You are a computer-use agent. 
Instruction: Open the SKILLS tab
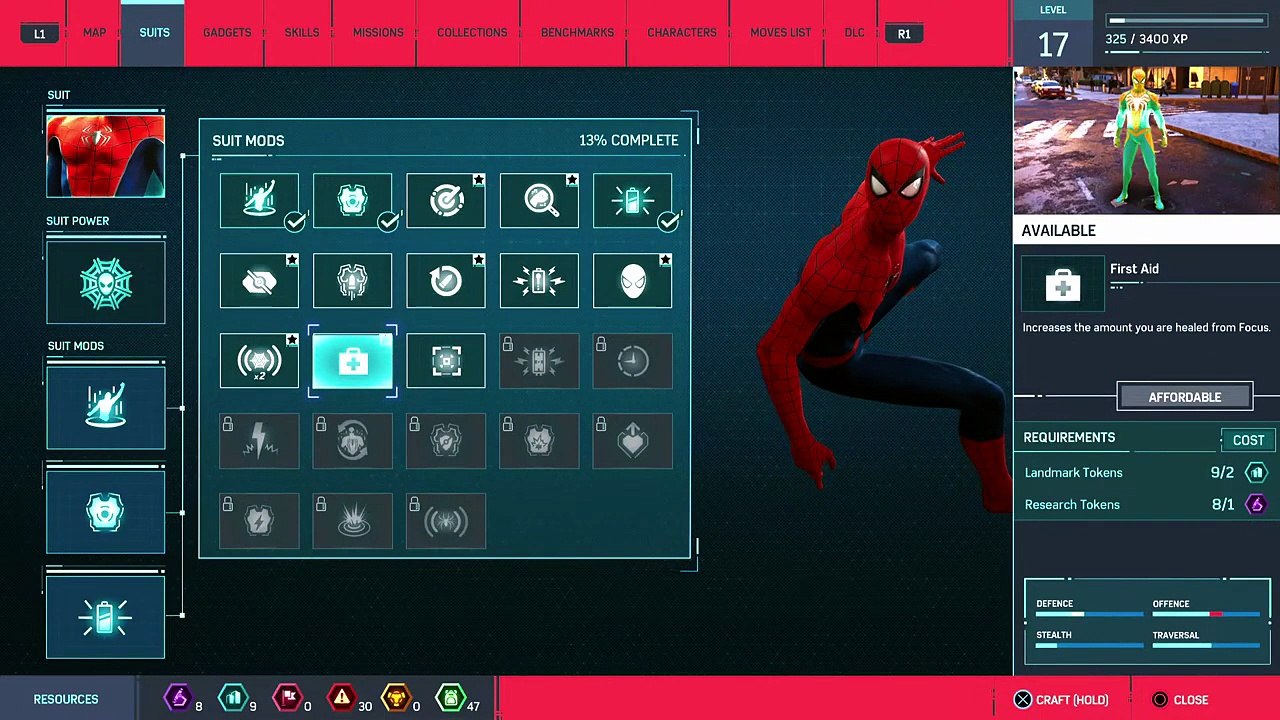(302, 33)
